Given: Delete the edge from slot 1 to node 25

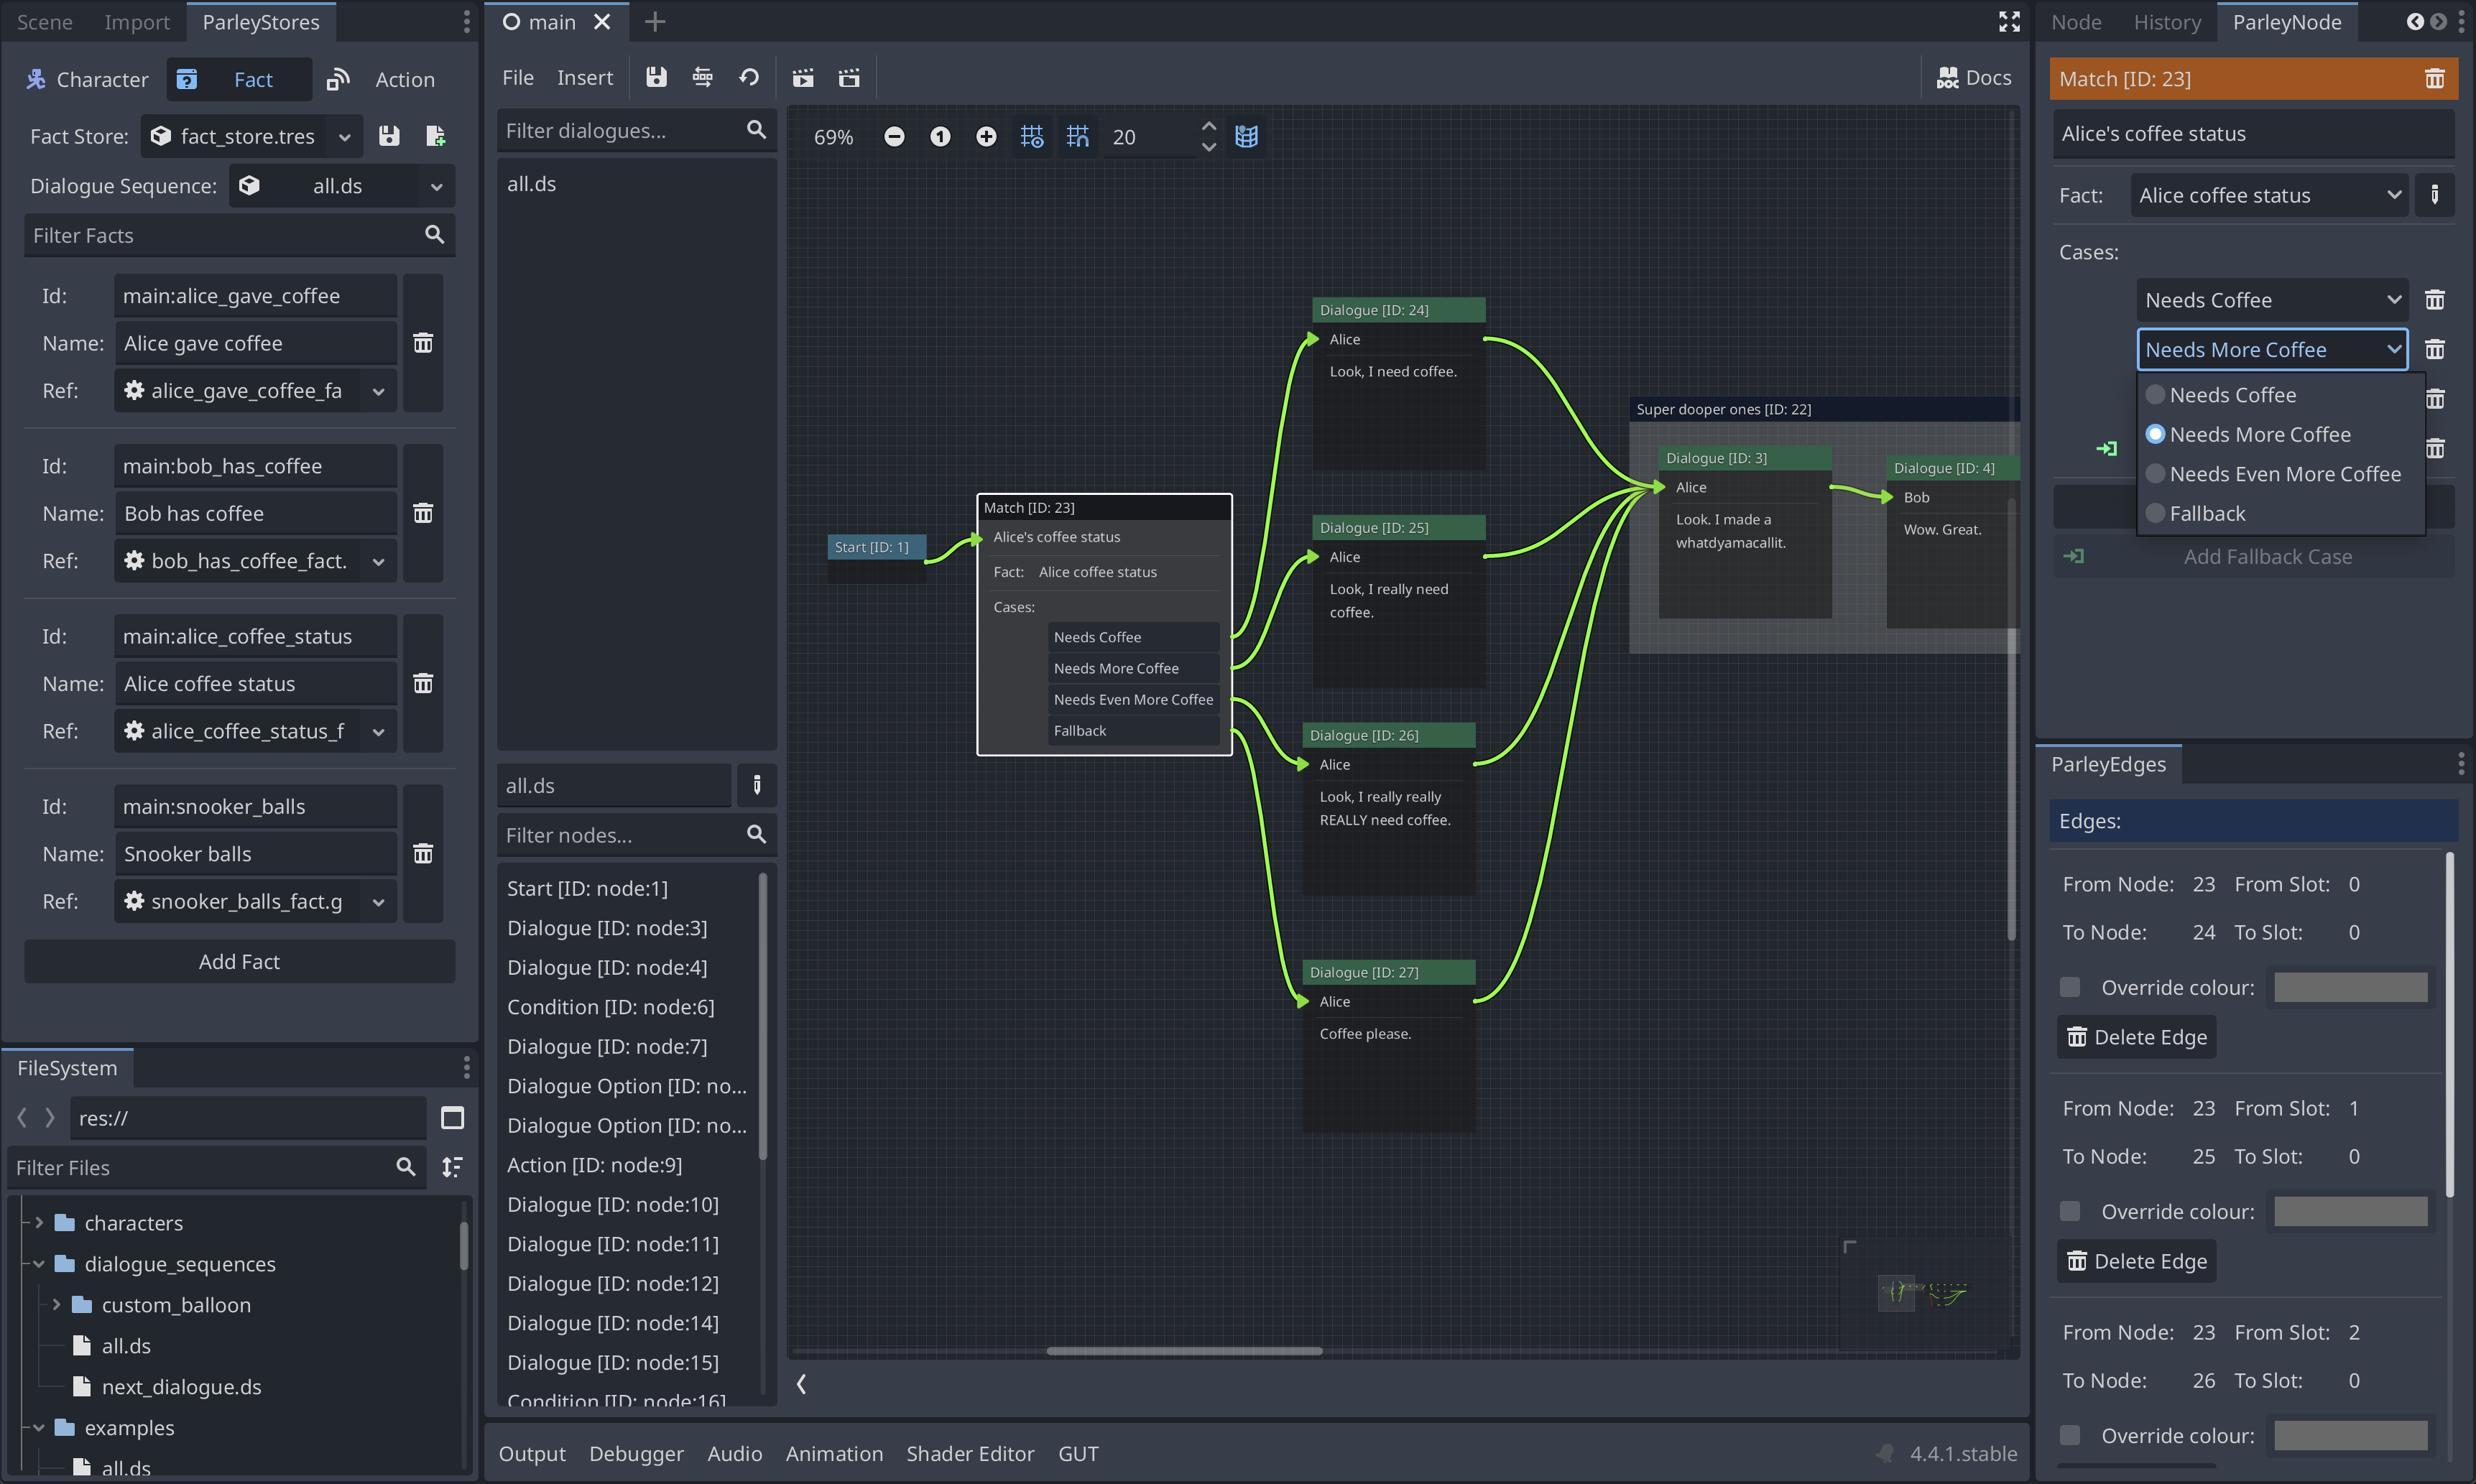Looking at the screenshot, I should point(2136,1261).
